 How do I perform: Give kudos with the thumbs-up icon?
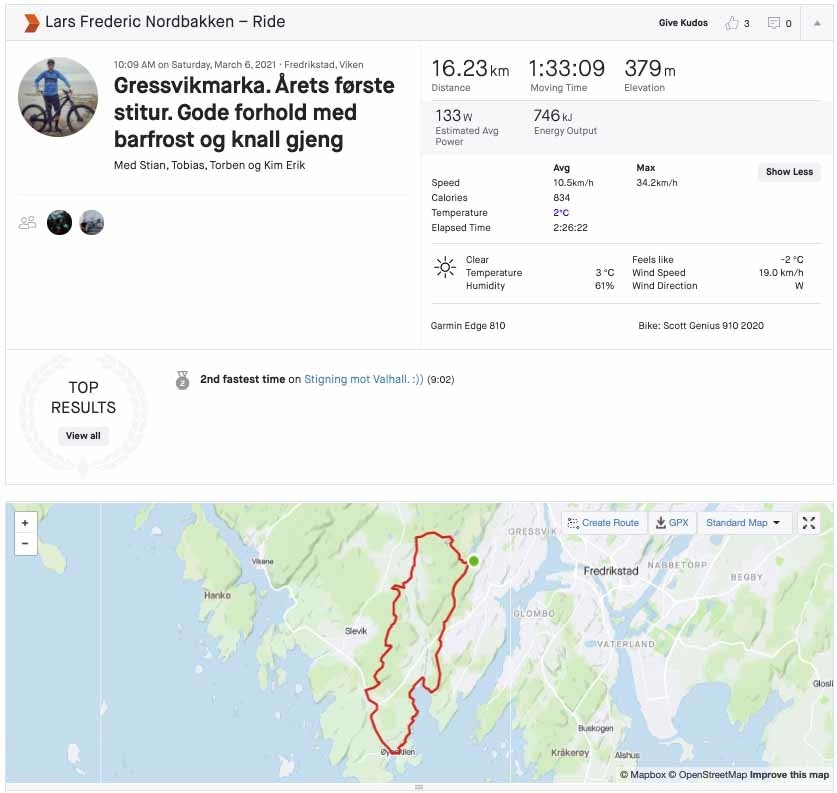pyautogui.click(x=732, y=22)
